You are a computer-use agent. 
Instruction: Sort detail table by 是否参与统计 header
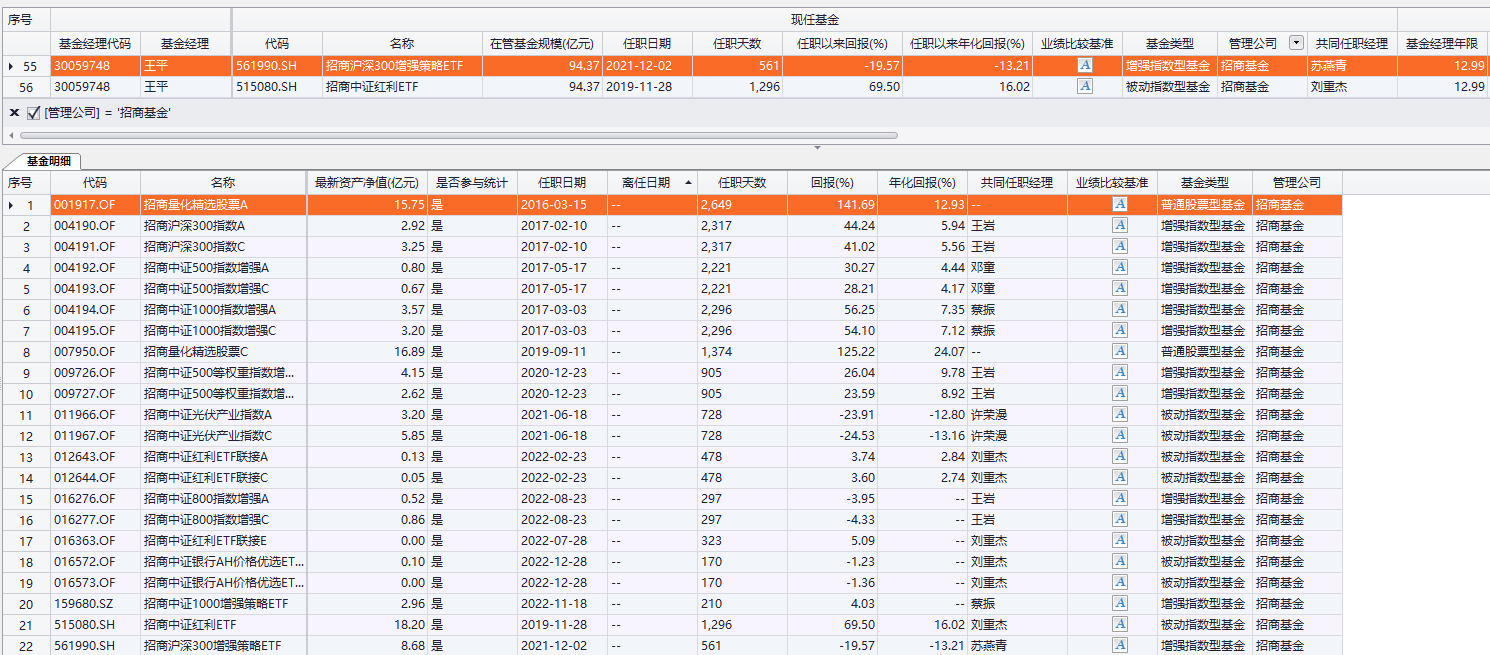pyautogui.click(x=472, y=183)
